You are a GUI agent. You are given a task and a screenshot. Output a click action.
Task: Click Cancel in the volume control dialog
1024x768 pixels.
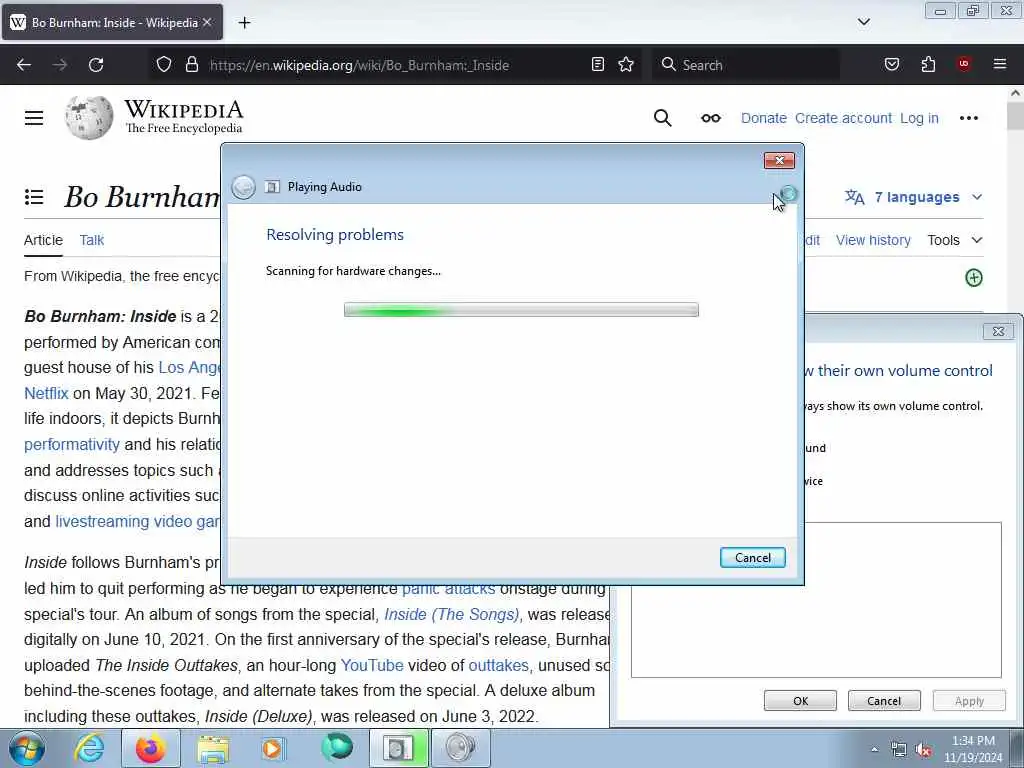coord(884,701)
